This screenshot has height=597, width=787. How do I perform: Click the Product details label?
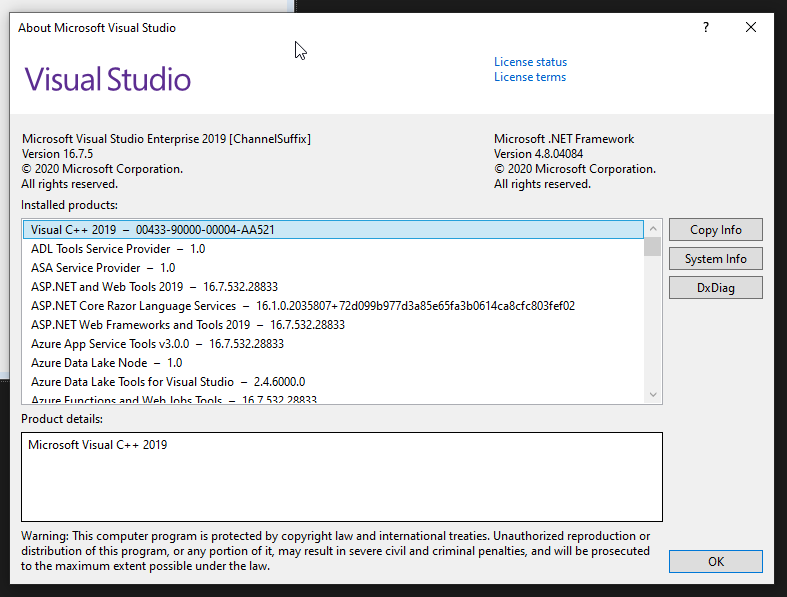pos(62,419)
